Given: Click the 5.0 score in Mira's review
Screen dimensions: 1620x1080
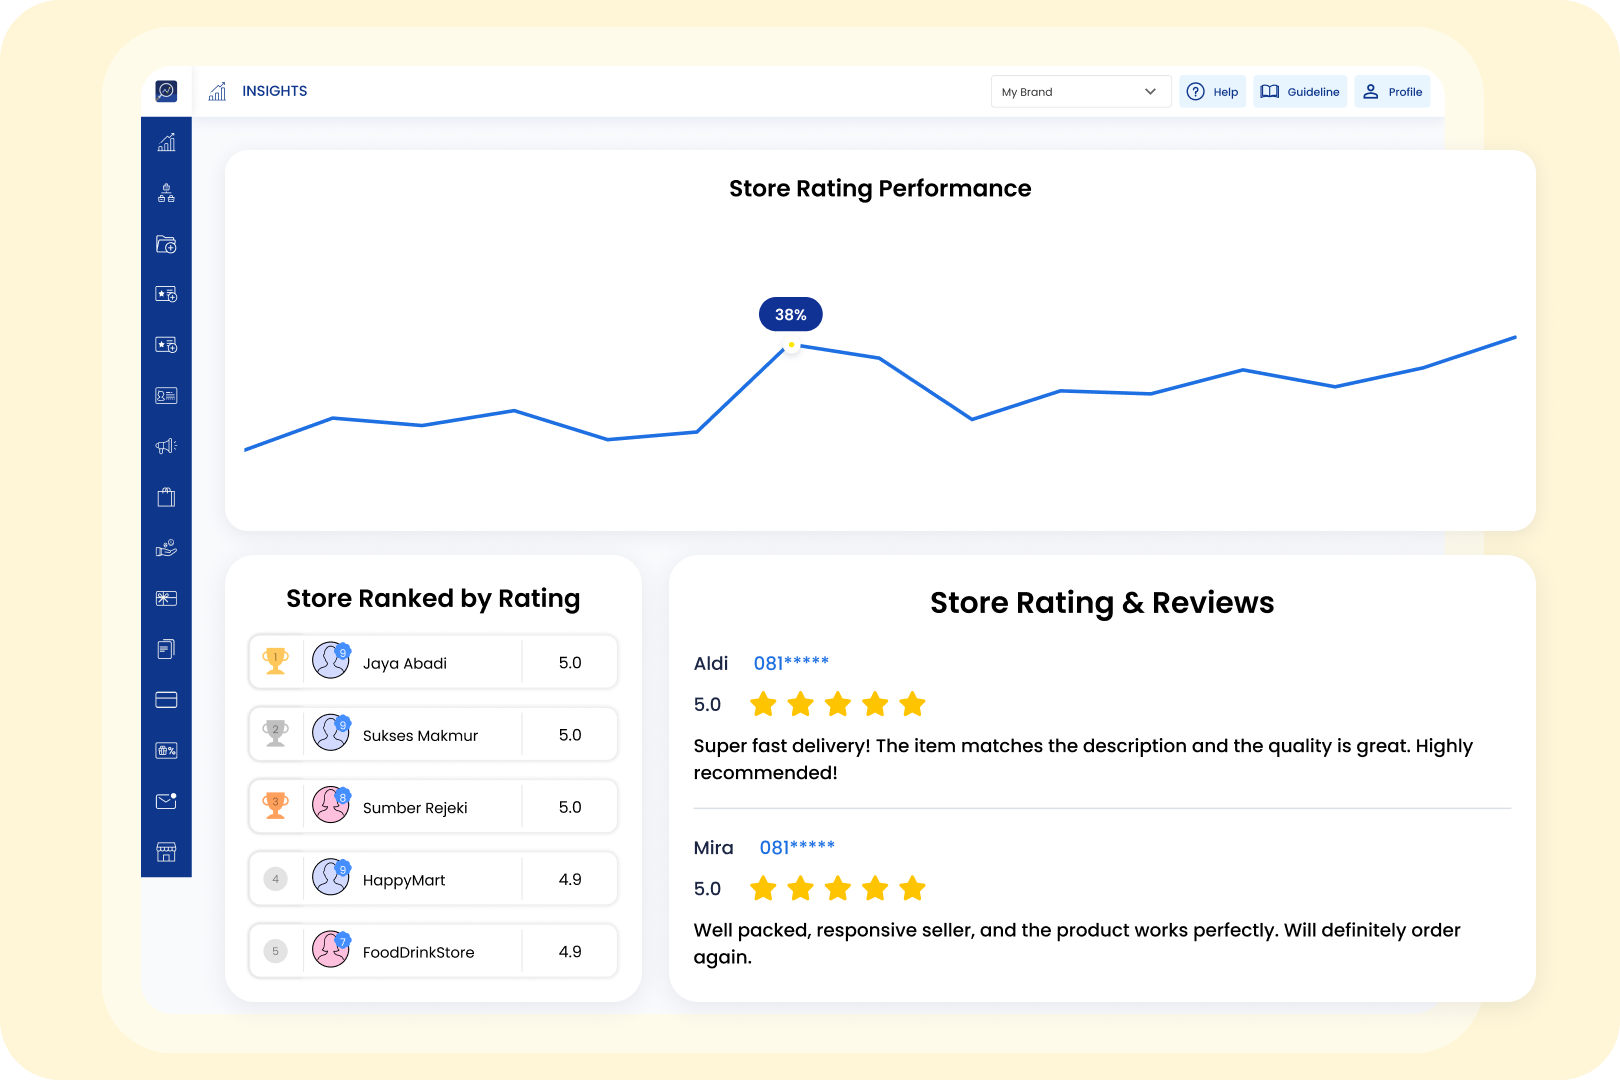Looking at the screenshot, I should (x=707, y=888).
